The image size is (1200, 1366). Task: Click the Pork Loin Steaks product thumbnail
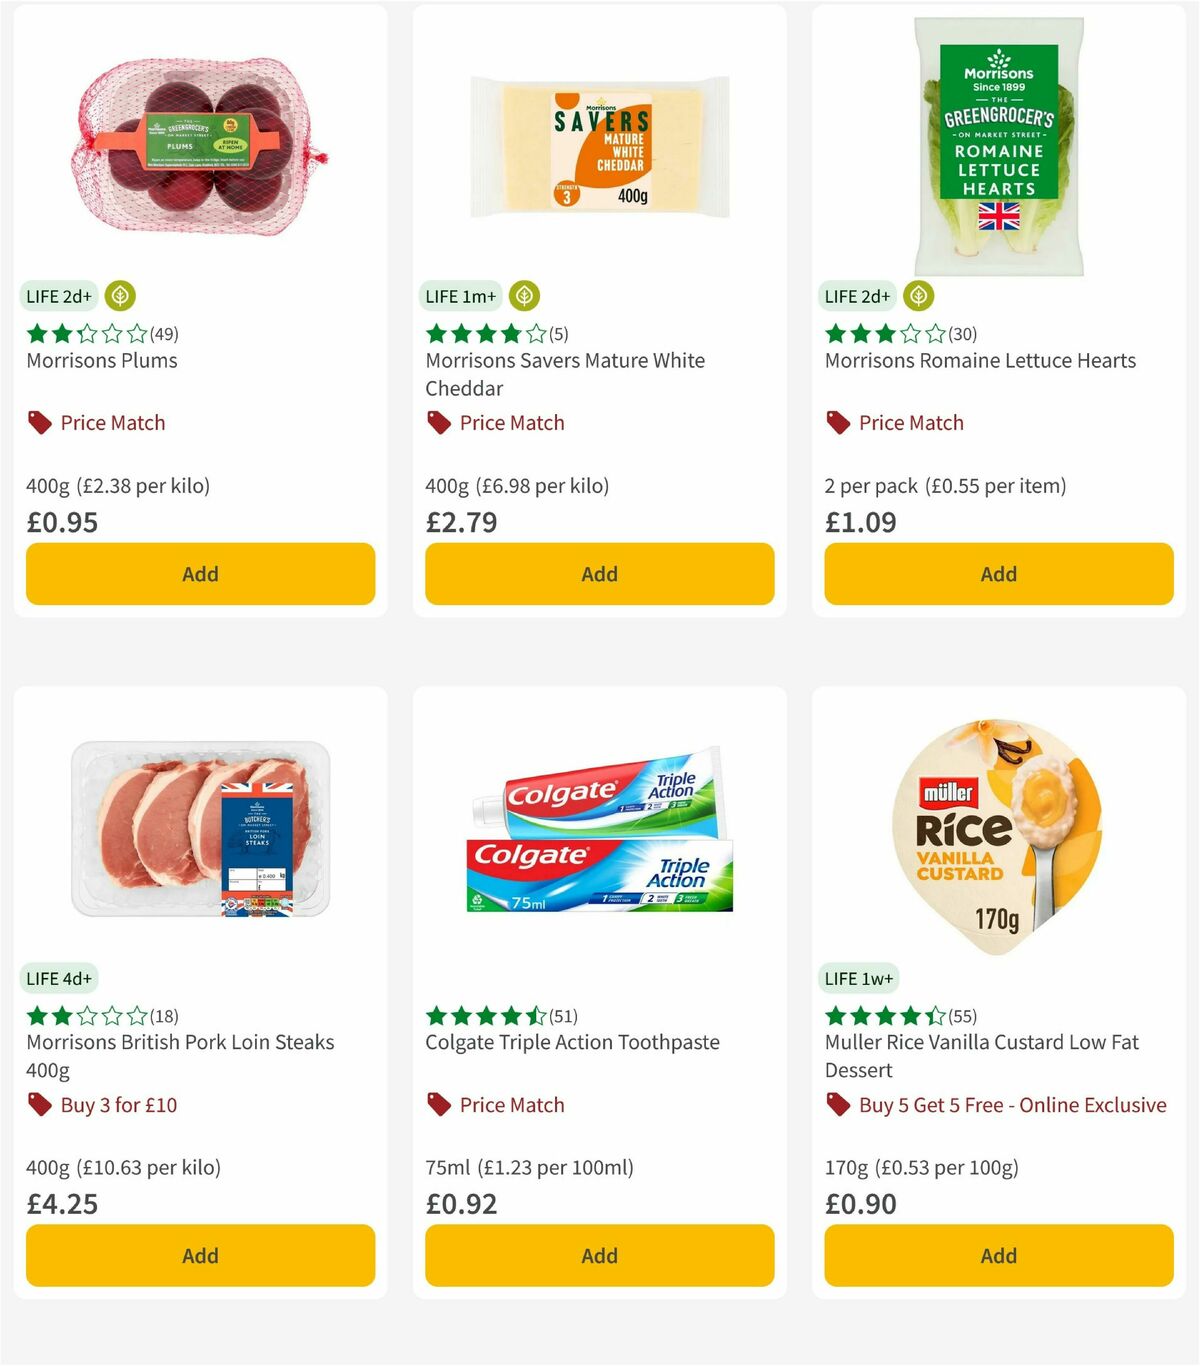200,830
